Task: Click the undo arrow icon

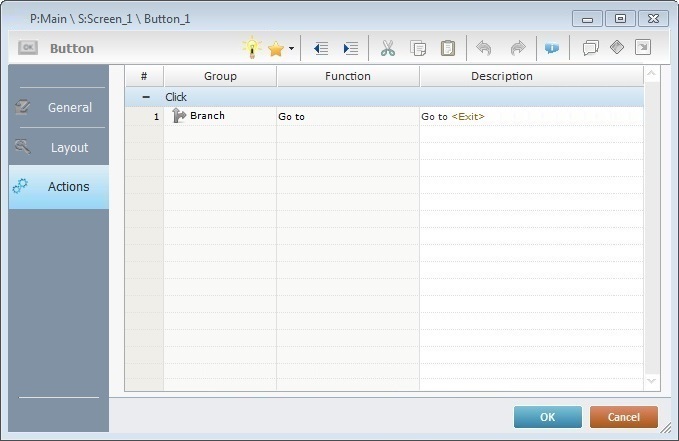Action: 485,48
